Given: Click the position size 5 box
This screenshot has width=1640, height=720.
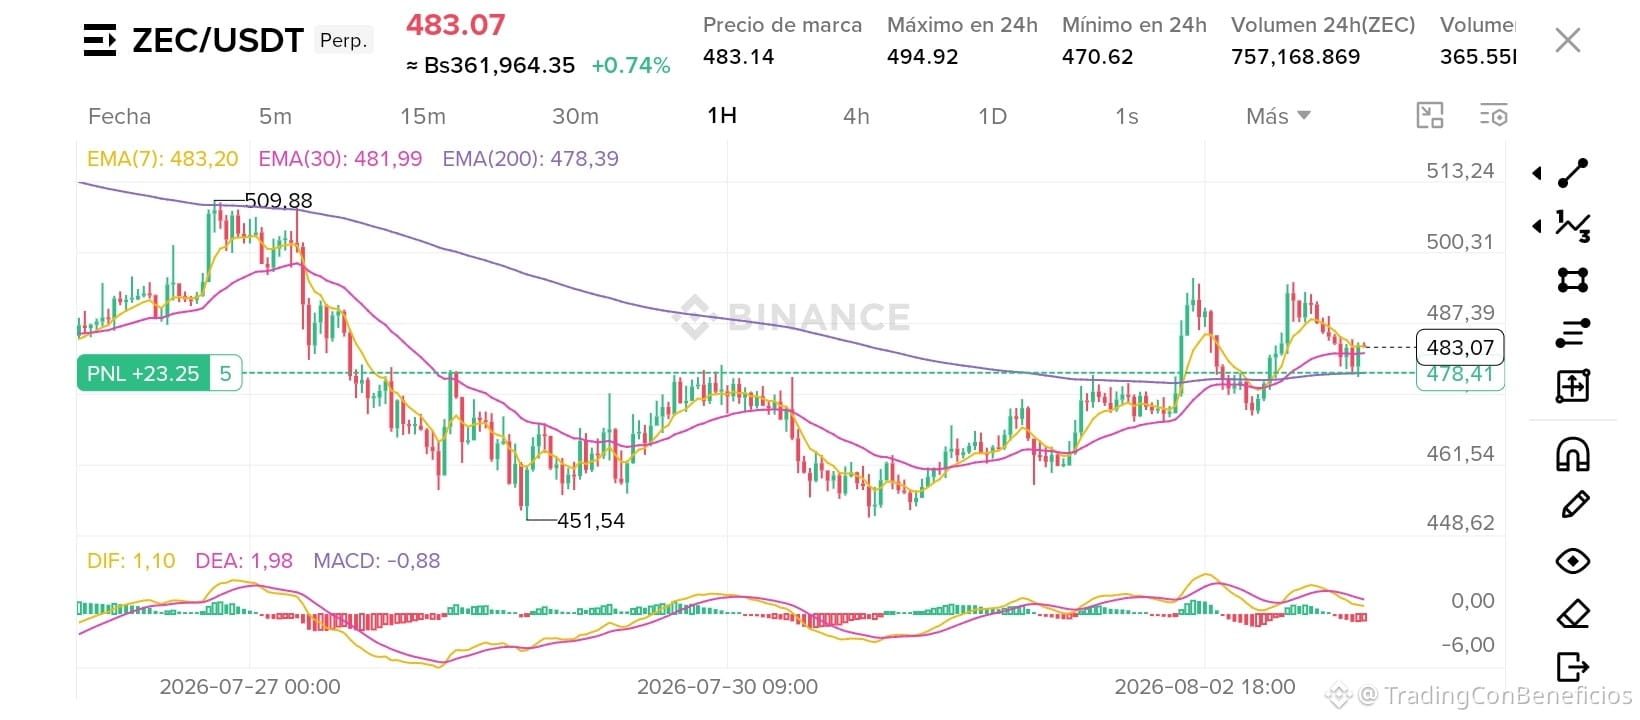Looking at the screenshot, I should (226, 374).
